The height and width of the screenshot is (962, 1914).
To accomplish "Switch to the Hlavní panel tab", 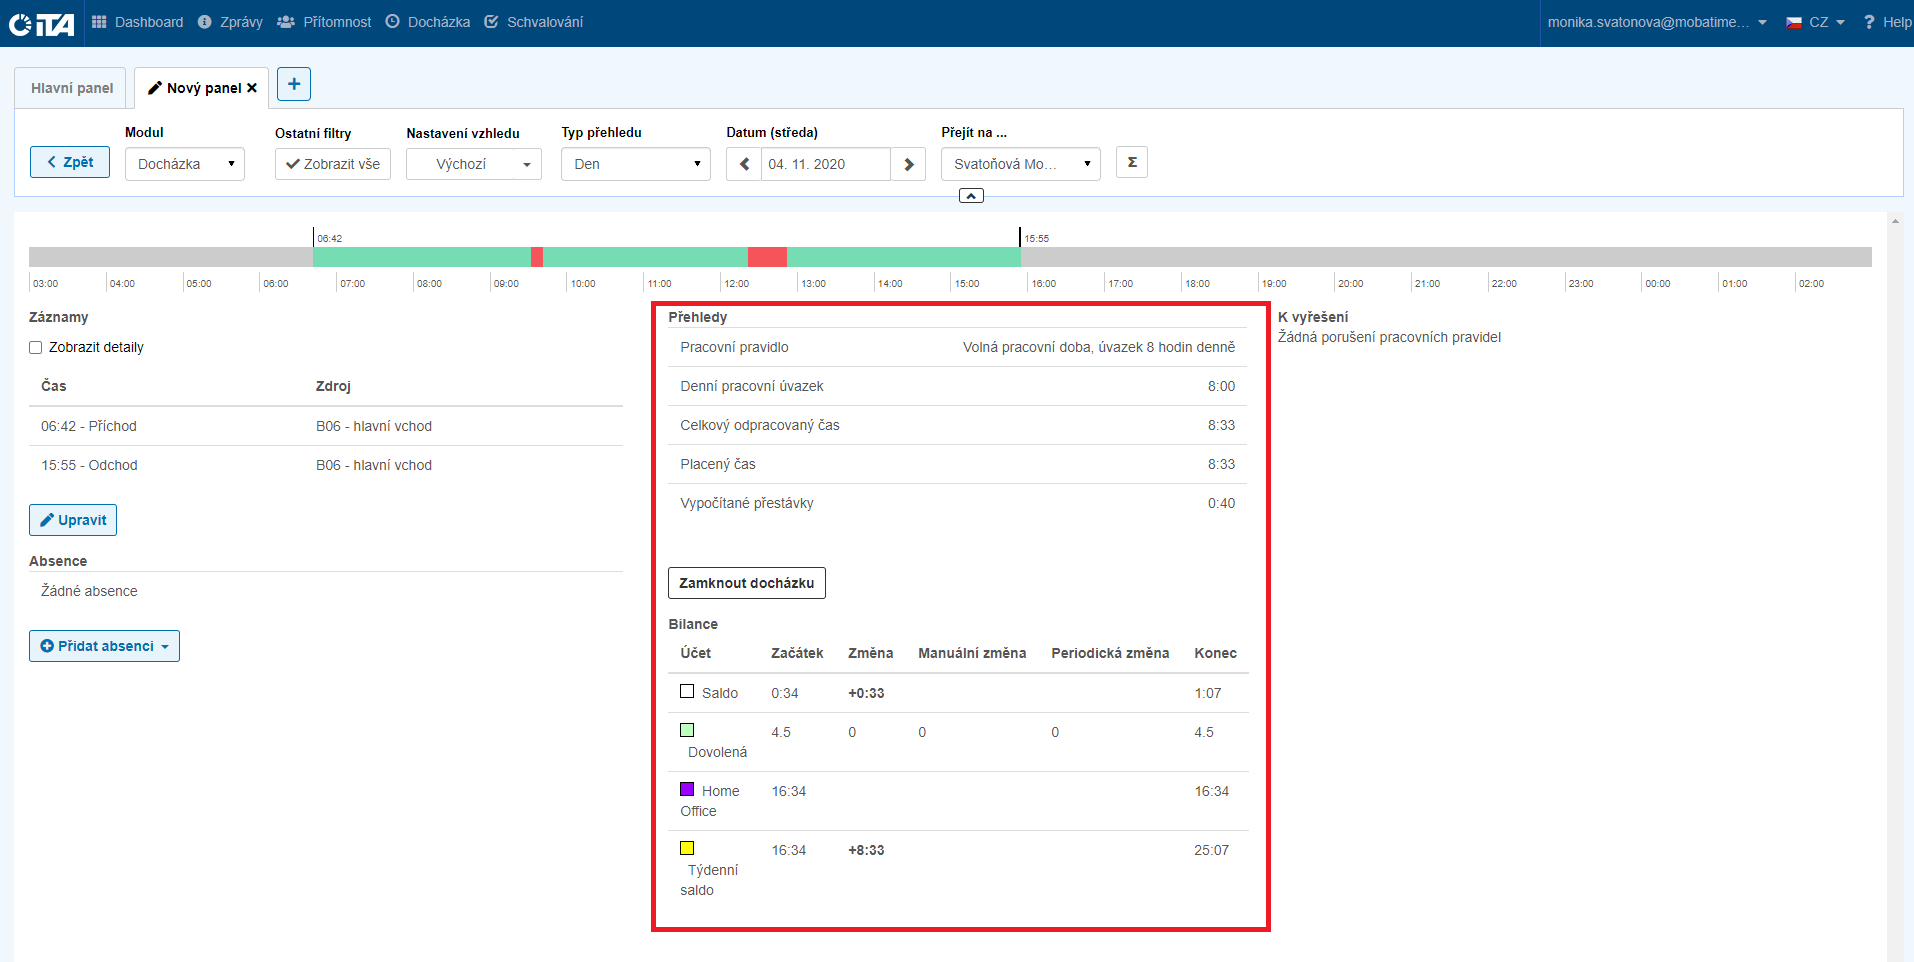I will [71, 88].
